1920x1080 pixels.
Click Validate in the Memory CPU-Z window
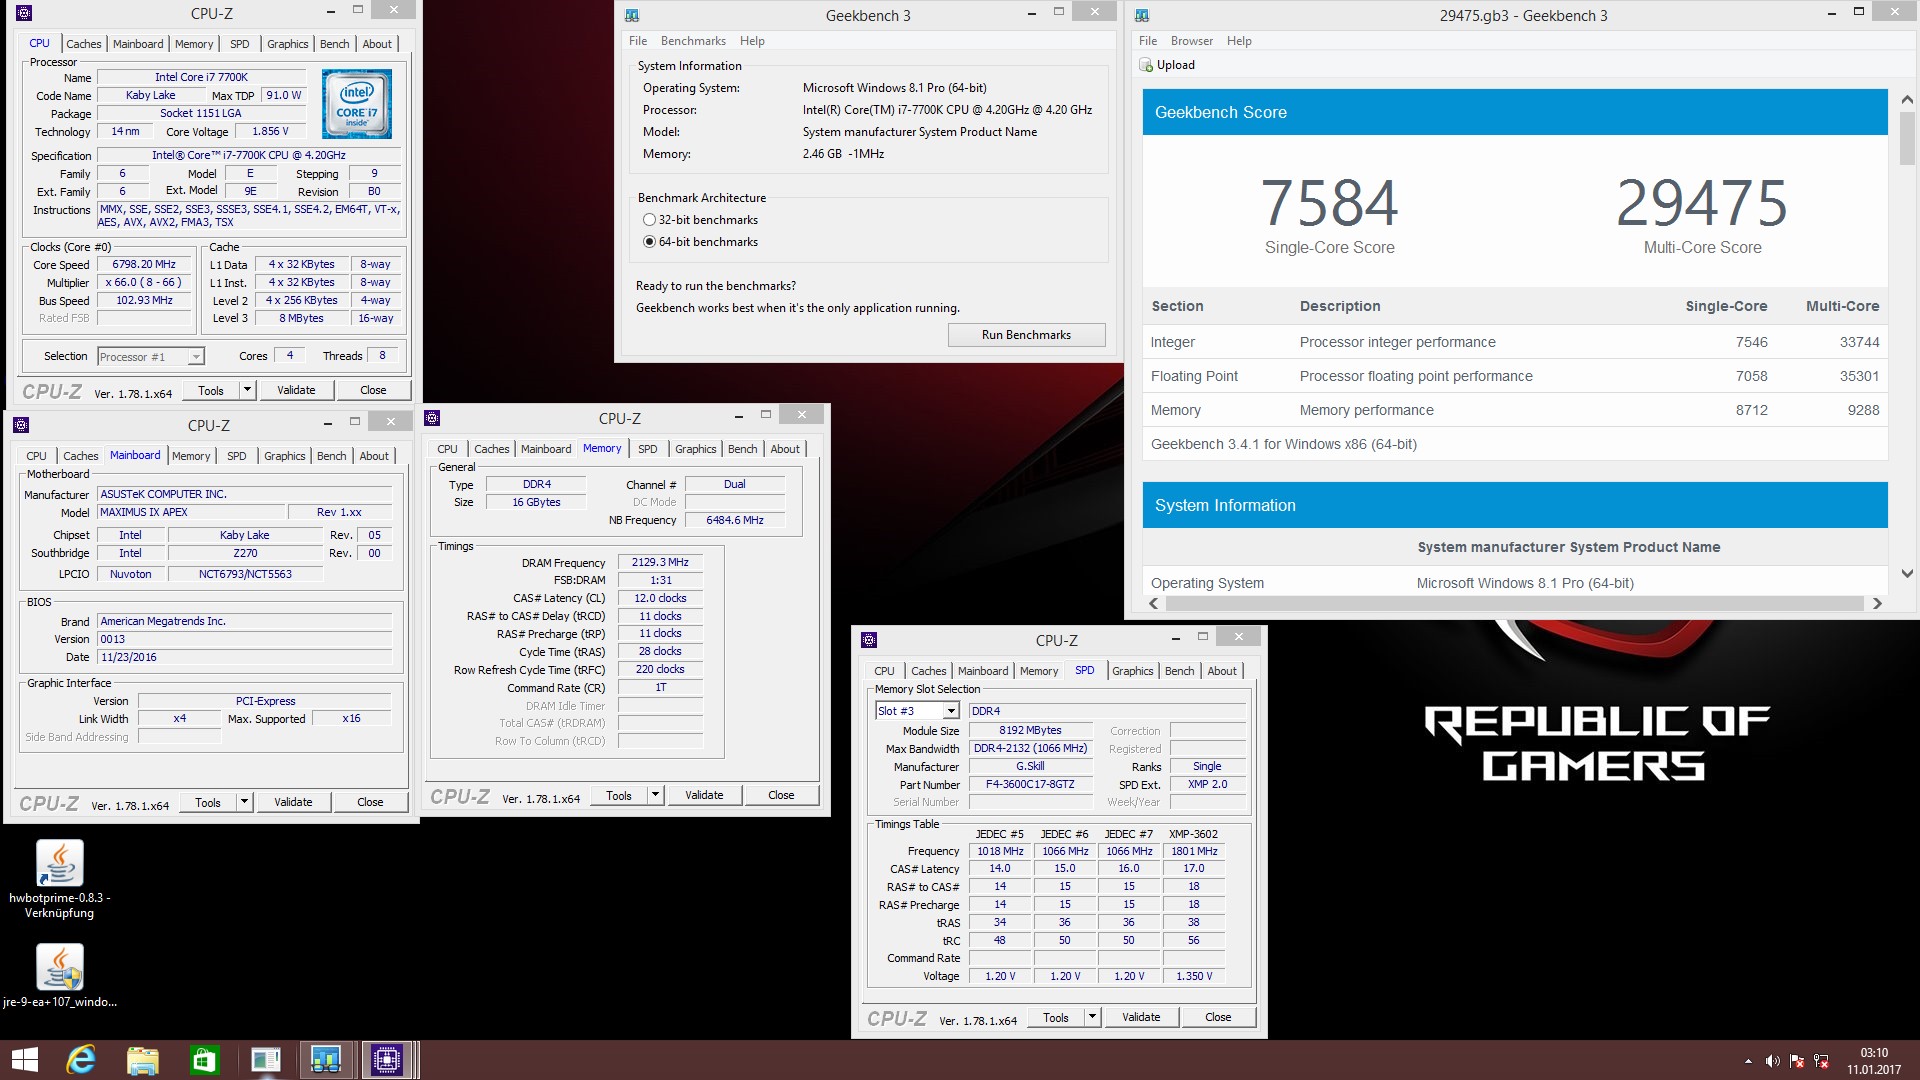click(704, 795)
